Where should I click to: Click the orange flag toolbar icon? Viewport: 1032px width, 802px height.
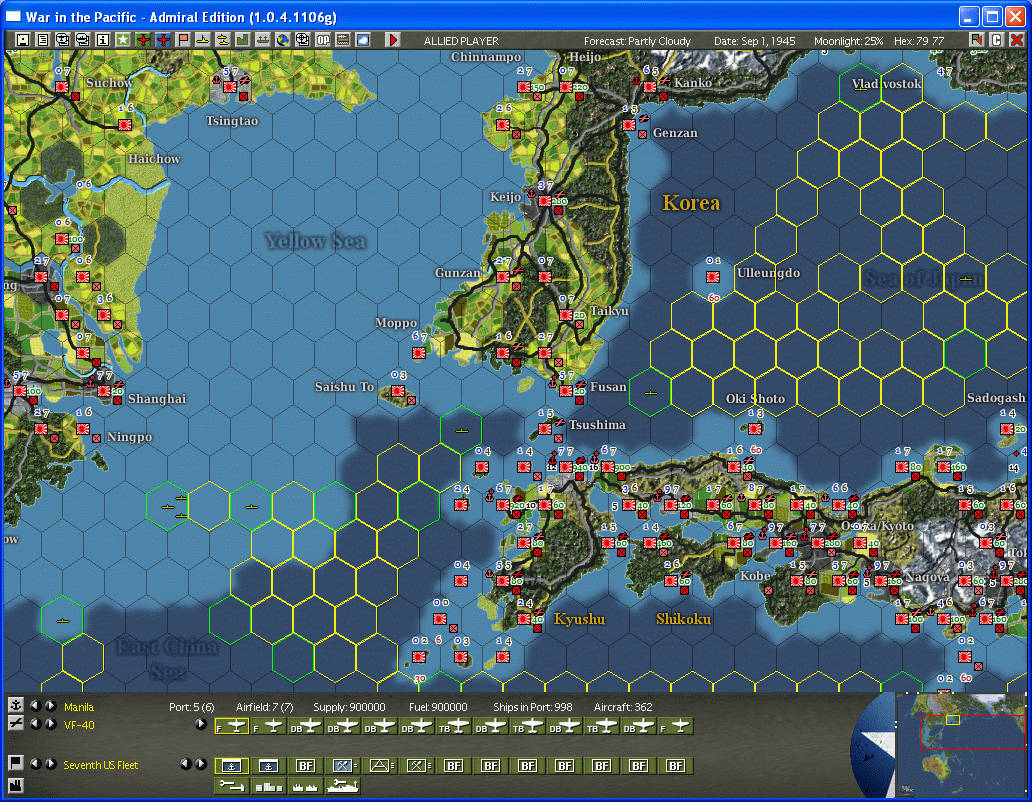pyautogui.click(x=183, y=39)
